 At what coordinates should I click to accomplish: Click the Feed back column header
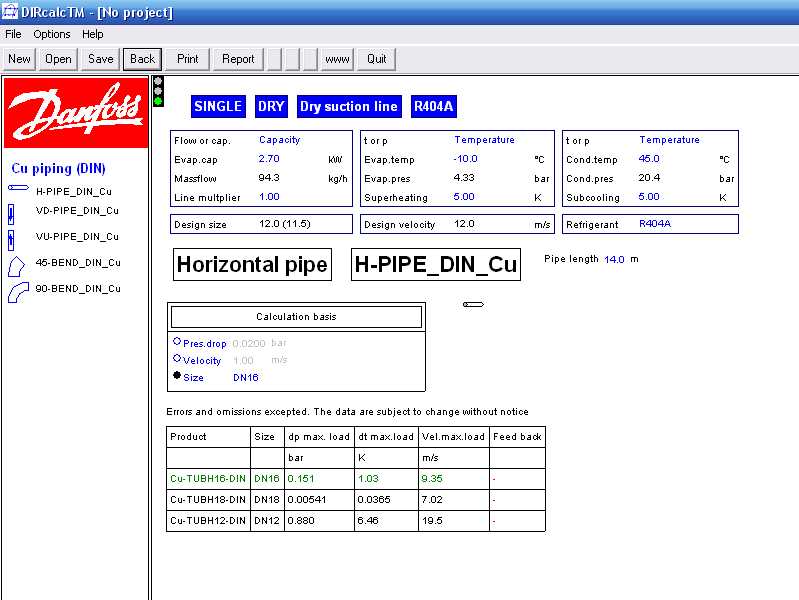517,437
